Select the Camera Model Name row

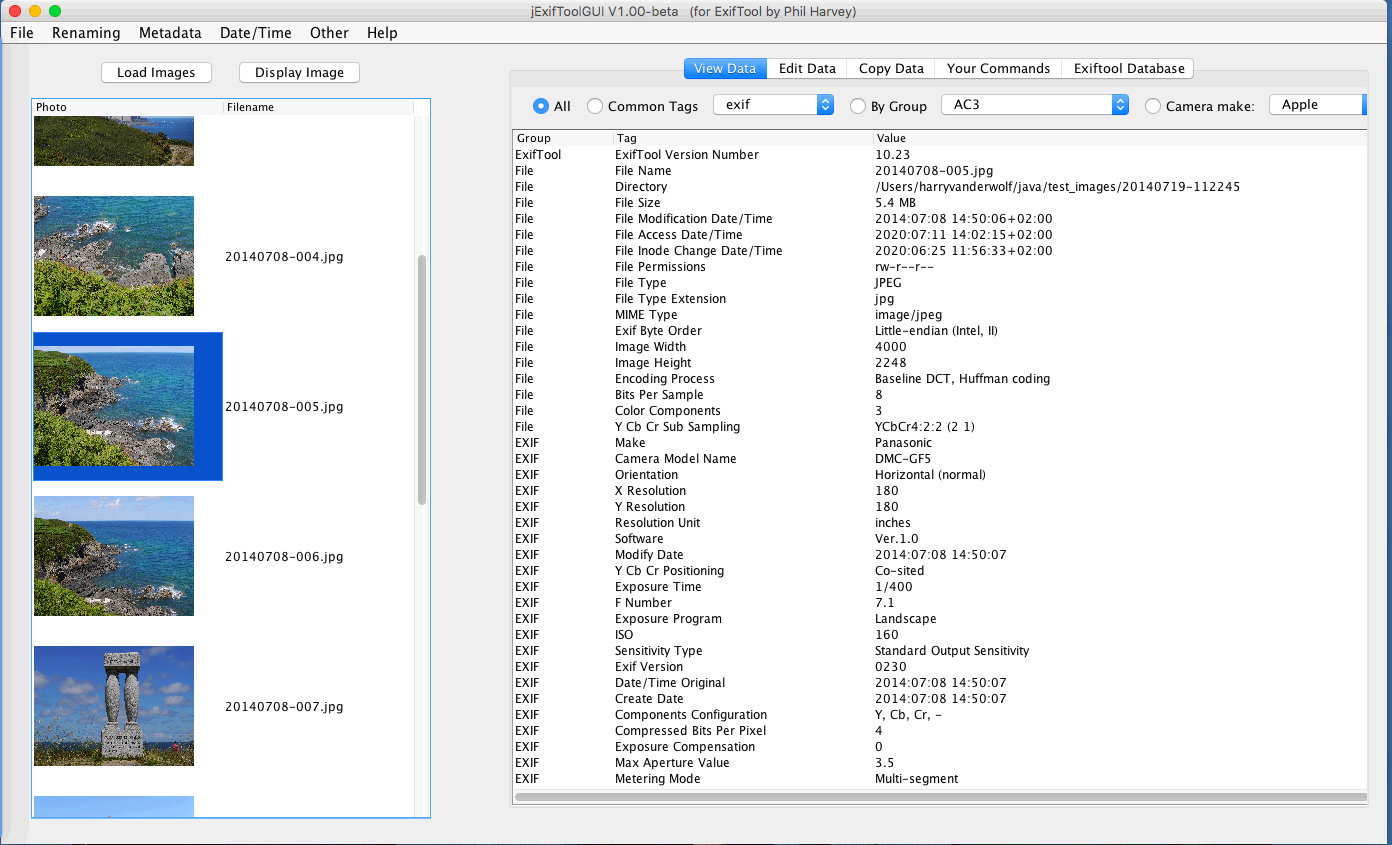point(939,459)
